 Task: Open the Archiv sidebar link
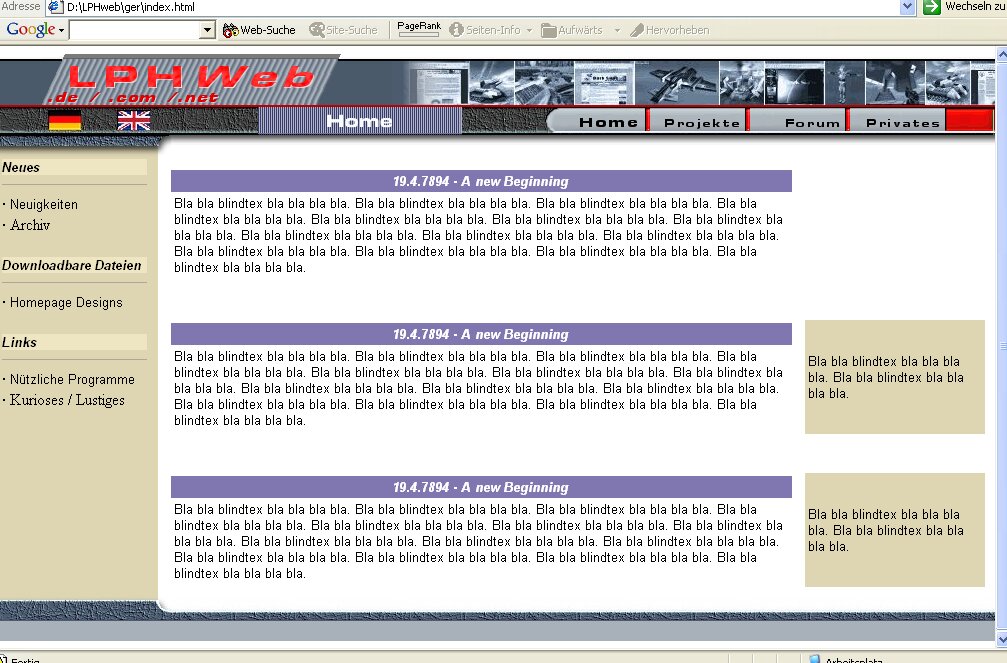[x=30, y=226]
